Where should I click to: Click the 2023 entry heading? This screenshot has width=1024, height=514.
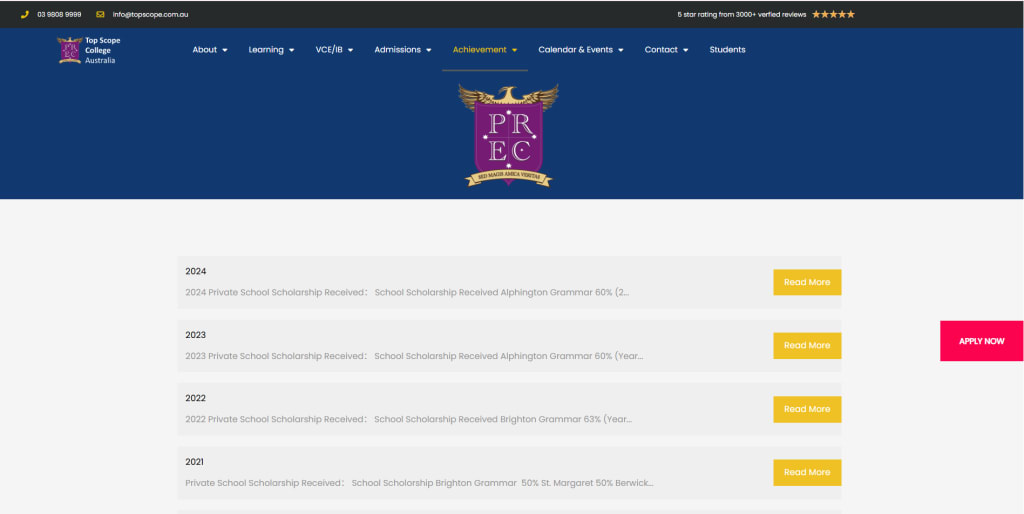point(196,335)
